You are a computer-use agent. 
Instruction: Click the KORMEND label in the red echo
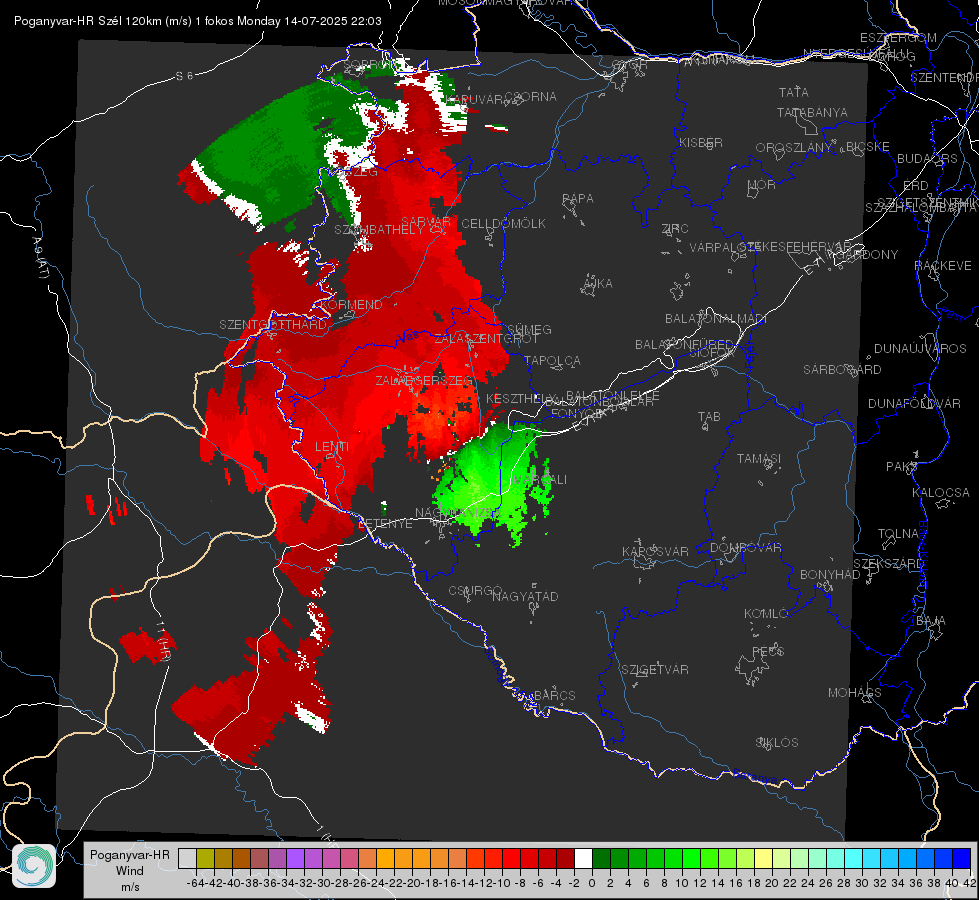[352, 305]
